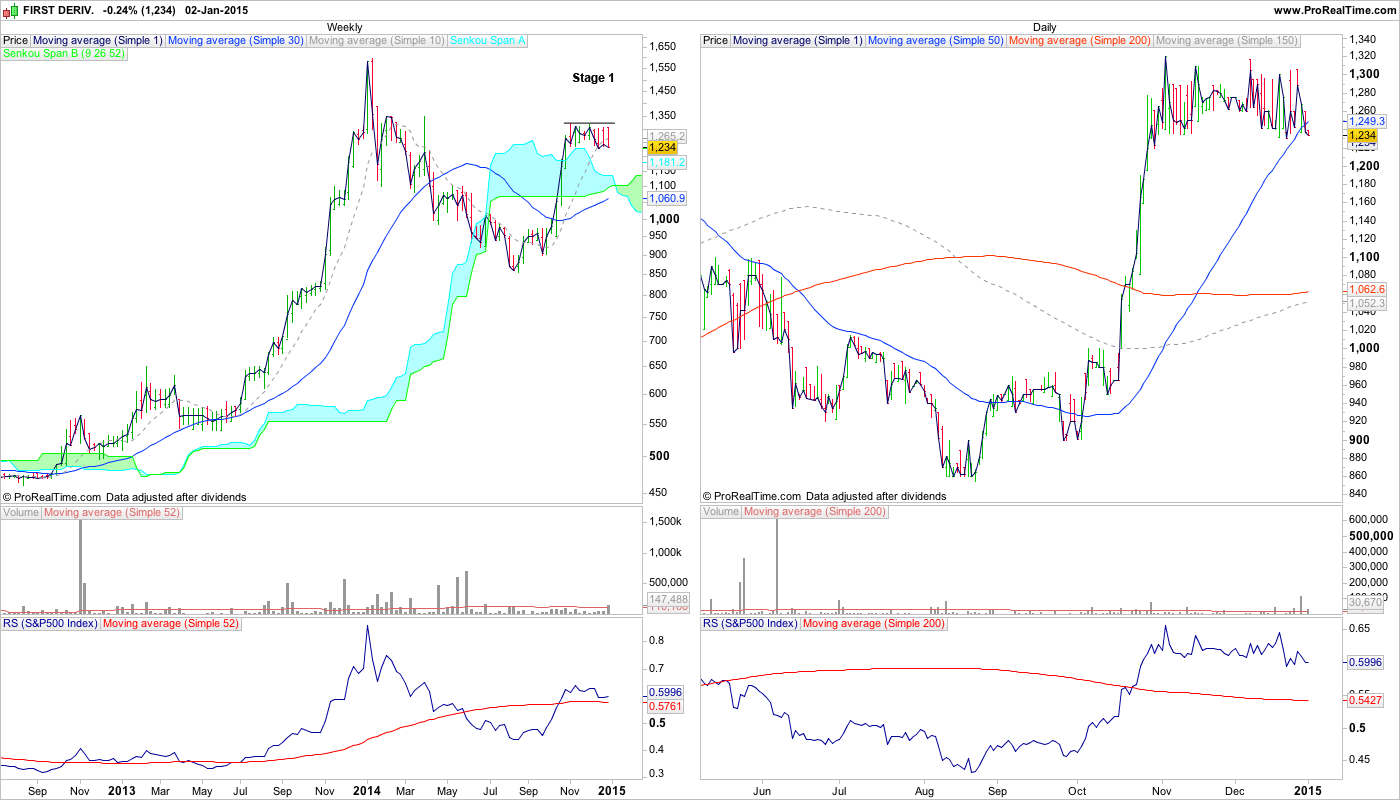Click the Oct label on Daily time axis
1400x800 pixels.
pos(1076,790)
